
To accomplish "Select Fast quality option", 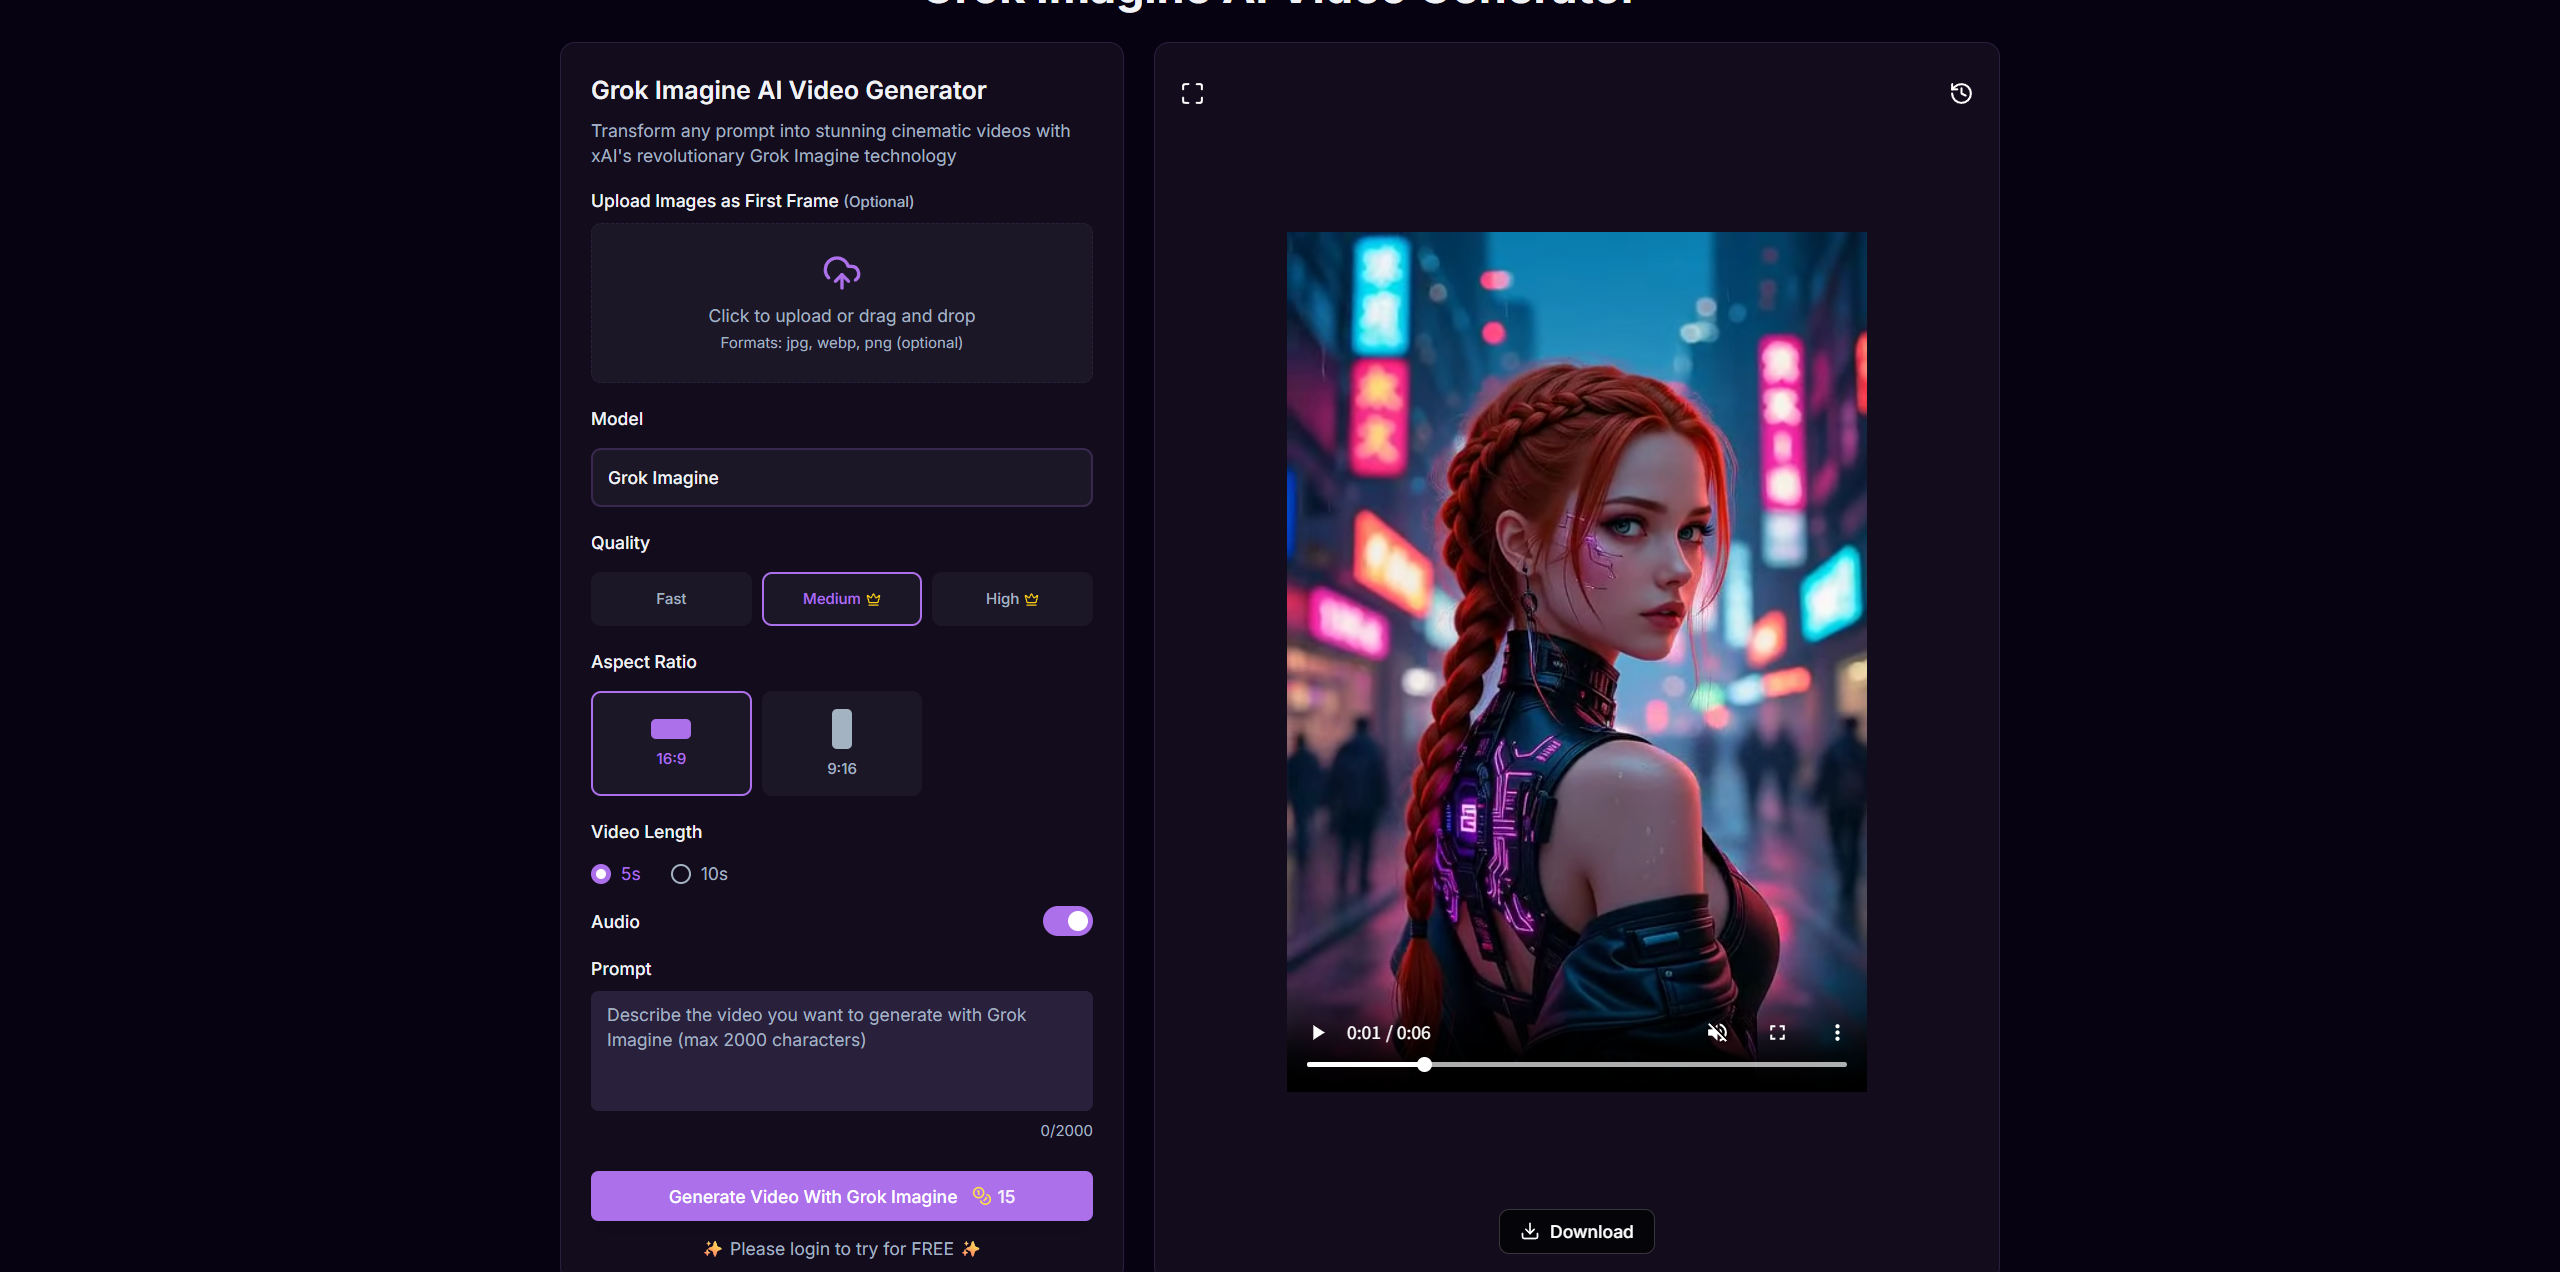I will coord(671,599).
